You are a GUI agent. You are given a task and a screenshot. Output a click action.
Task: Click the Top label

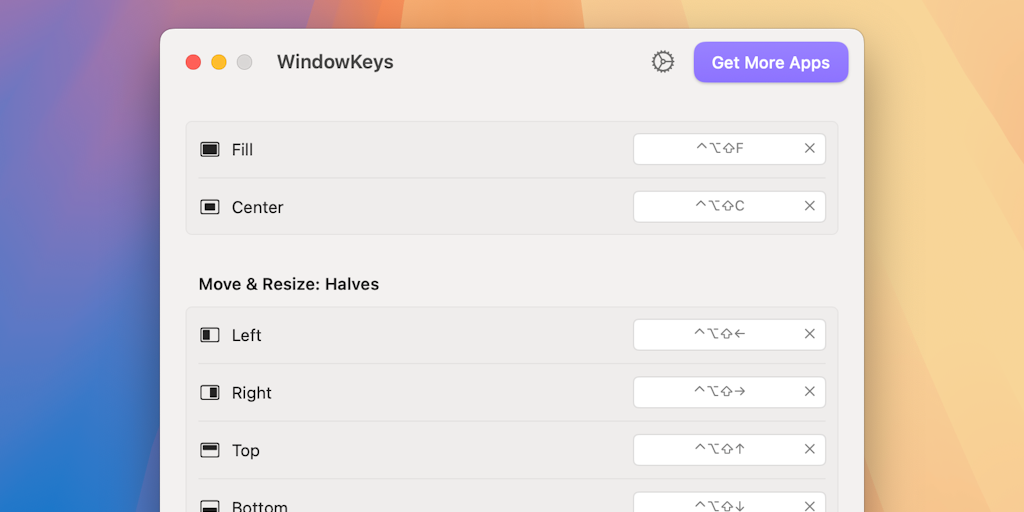(246, 451)
